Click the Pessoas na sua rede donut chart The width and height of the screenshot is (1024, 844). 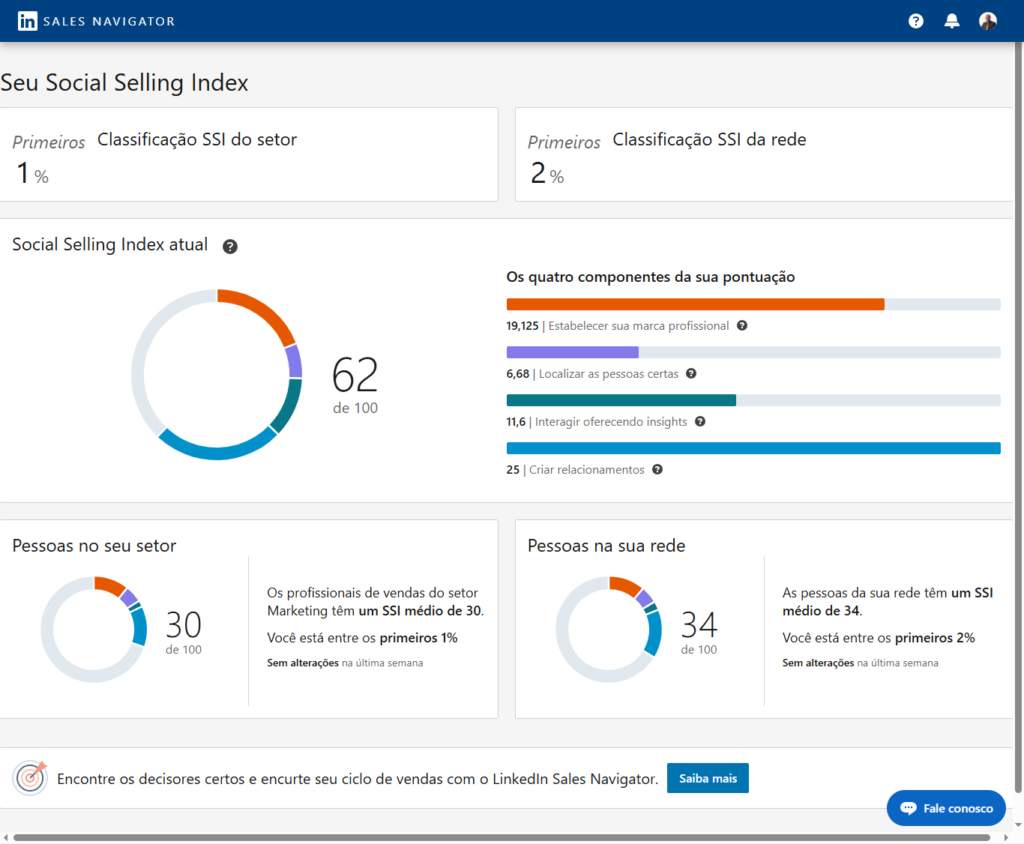[609, 629]
